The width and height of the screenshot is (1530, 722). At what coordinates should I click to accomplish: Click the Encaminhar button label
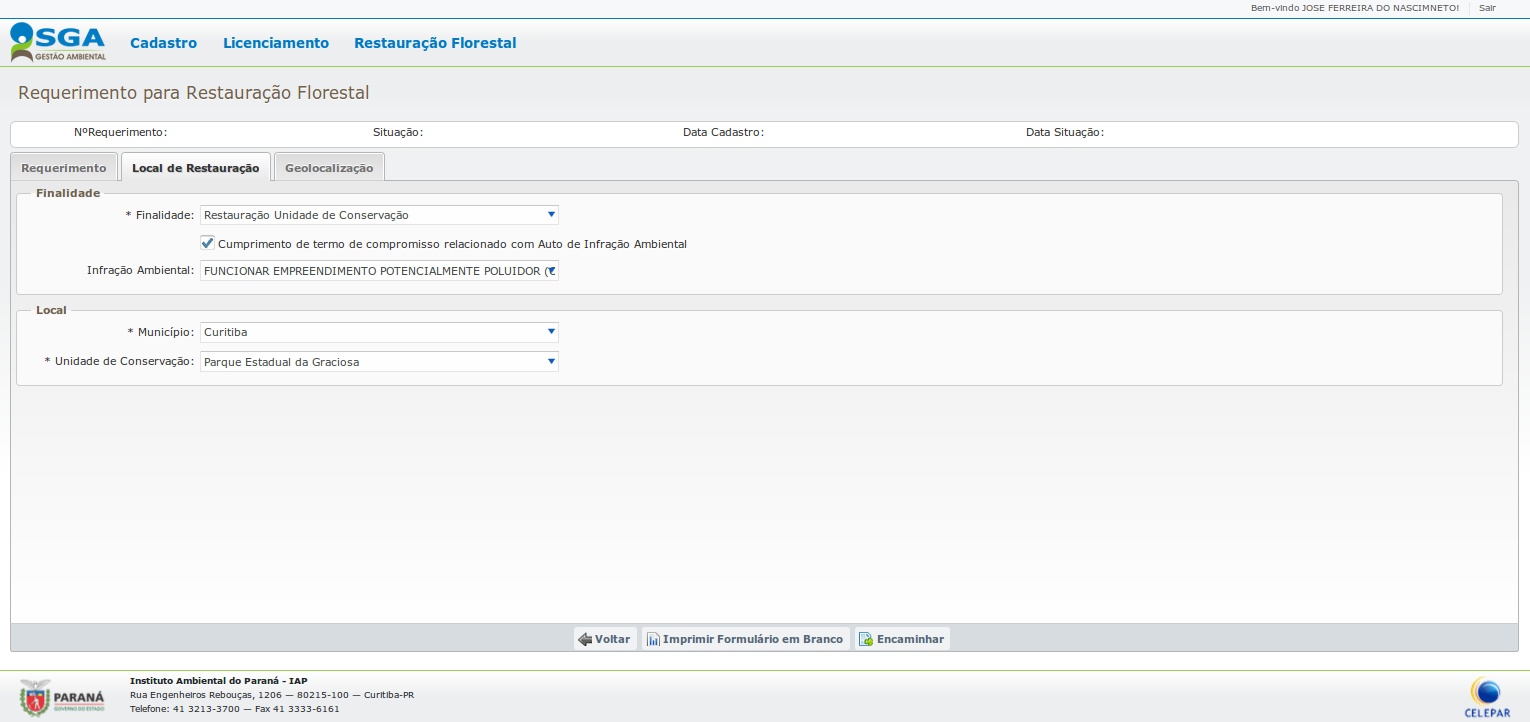910,639
